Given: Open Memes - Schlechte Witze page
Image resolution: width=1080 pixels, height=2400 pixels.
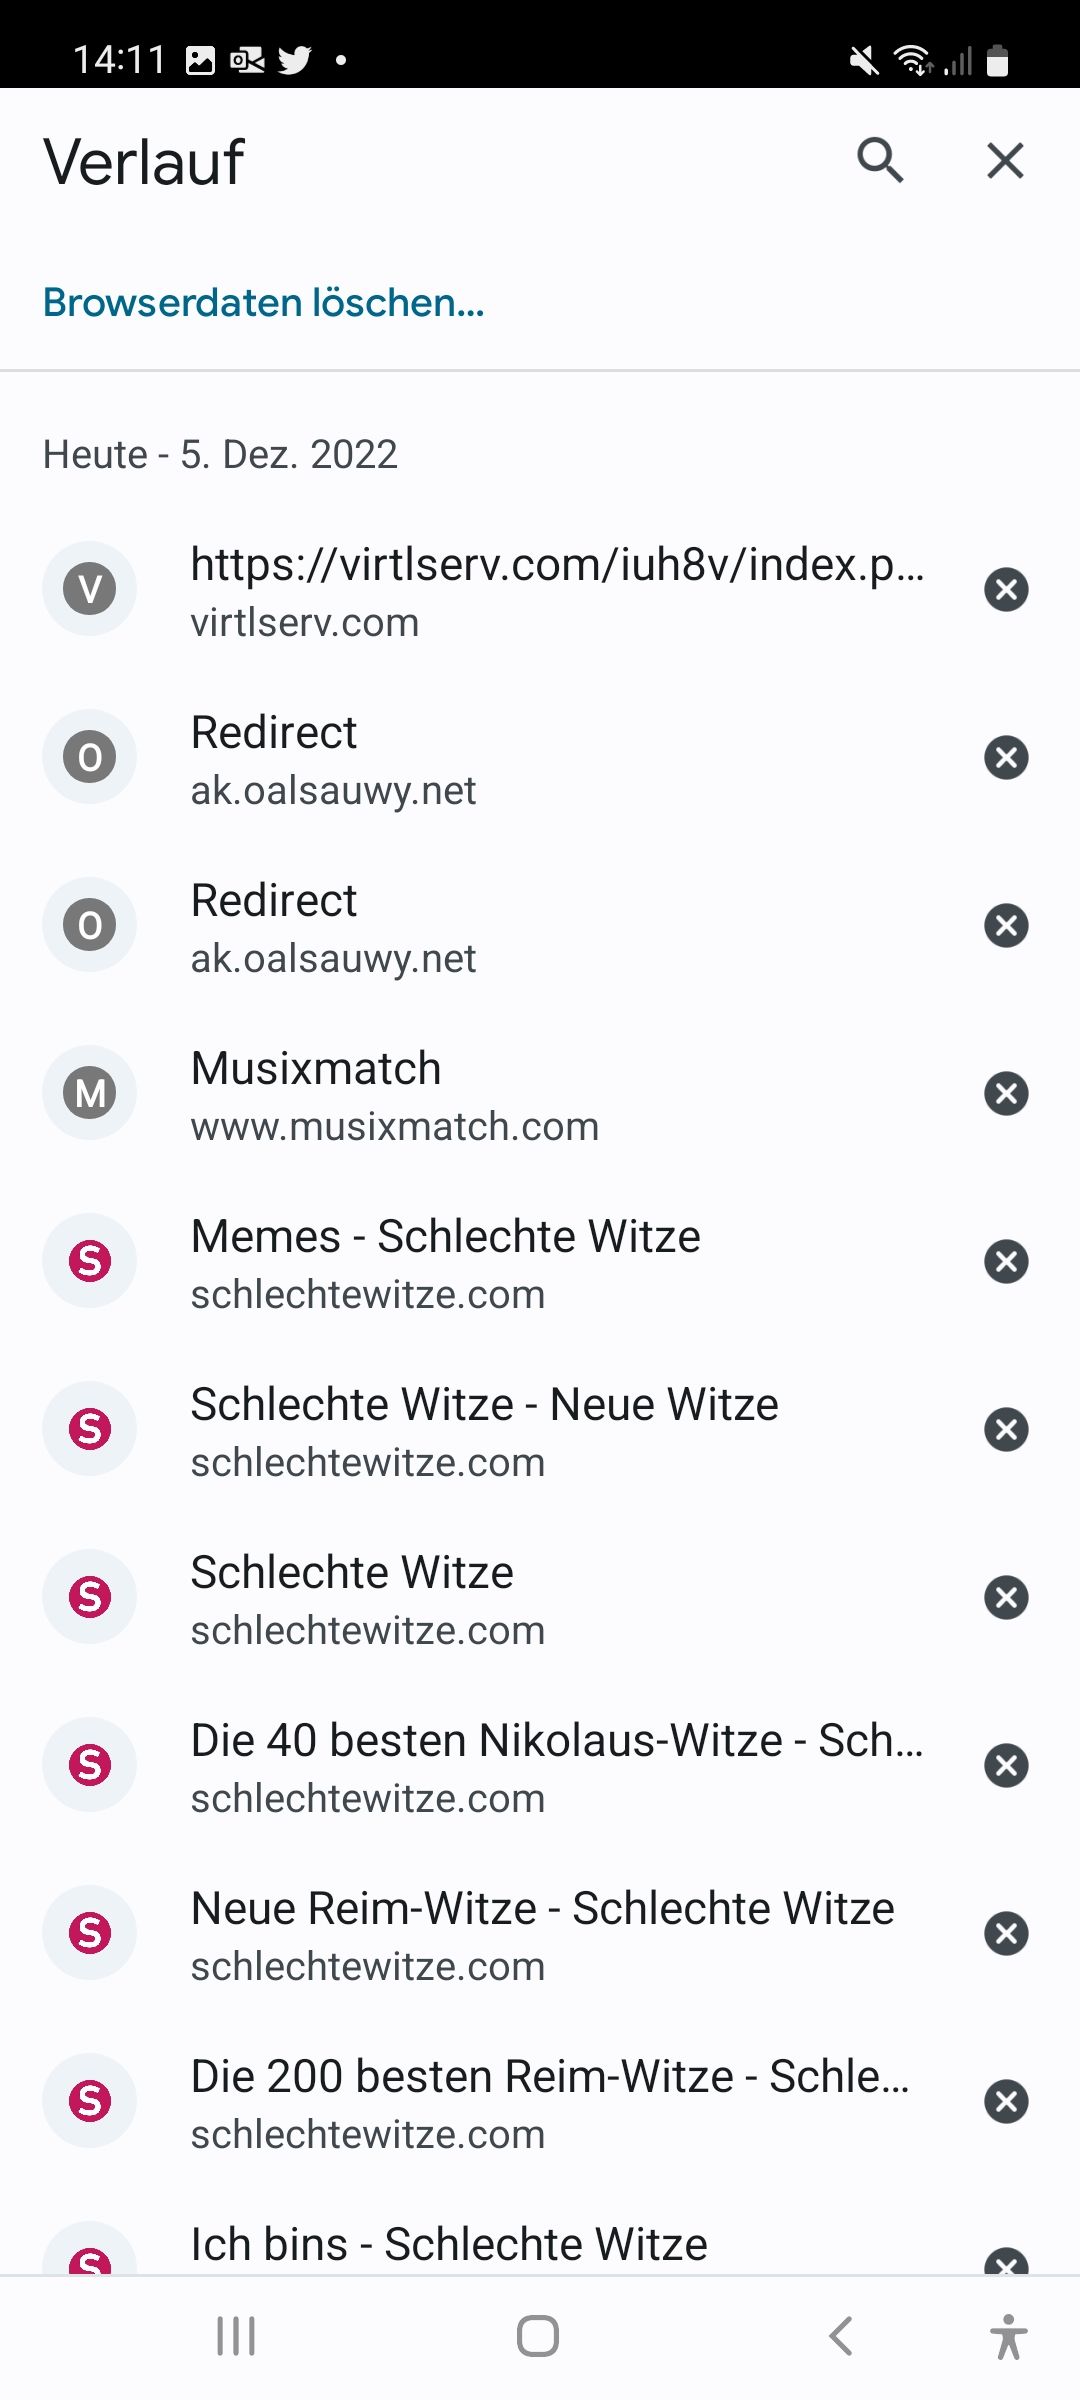Looking at the screenshot, I should (x=445, y=1262).
